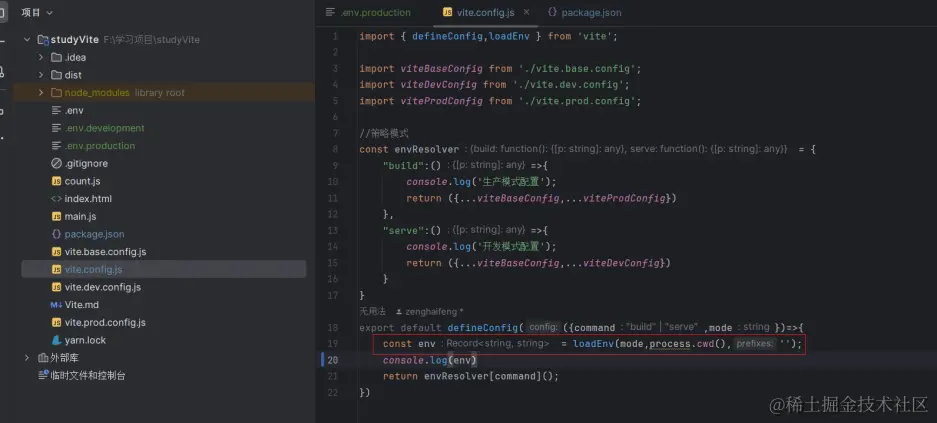
Task: Click the "serve" key on line 13
Action: (403, 230)
